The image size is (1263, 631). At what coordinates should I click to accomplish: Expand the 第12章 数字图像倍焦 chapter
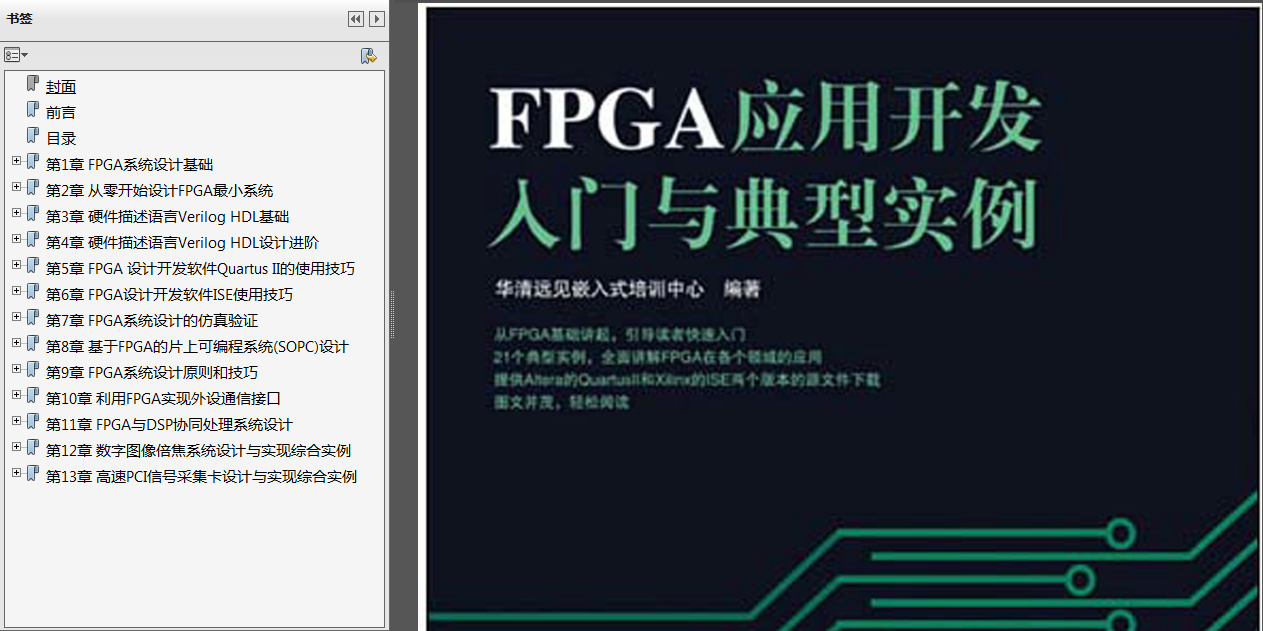tap(16, 446)
